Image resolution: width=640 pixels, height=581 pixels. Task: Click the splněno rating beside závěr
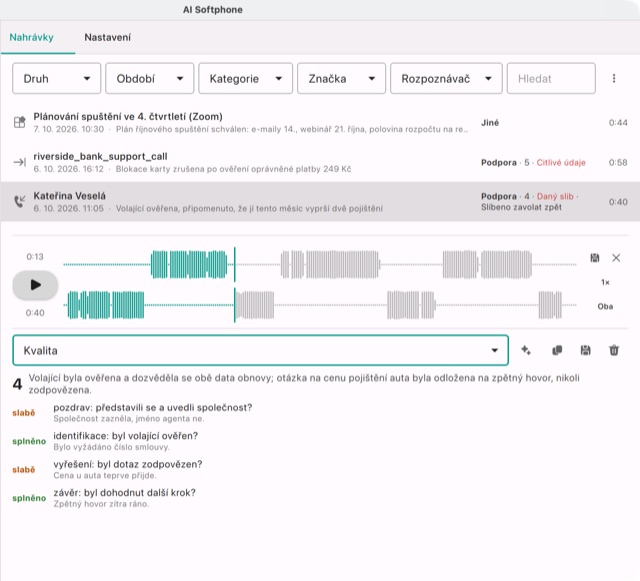coord(29,498)
